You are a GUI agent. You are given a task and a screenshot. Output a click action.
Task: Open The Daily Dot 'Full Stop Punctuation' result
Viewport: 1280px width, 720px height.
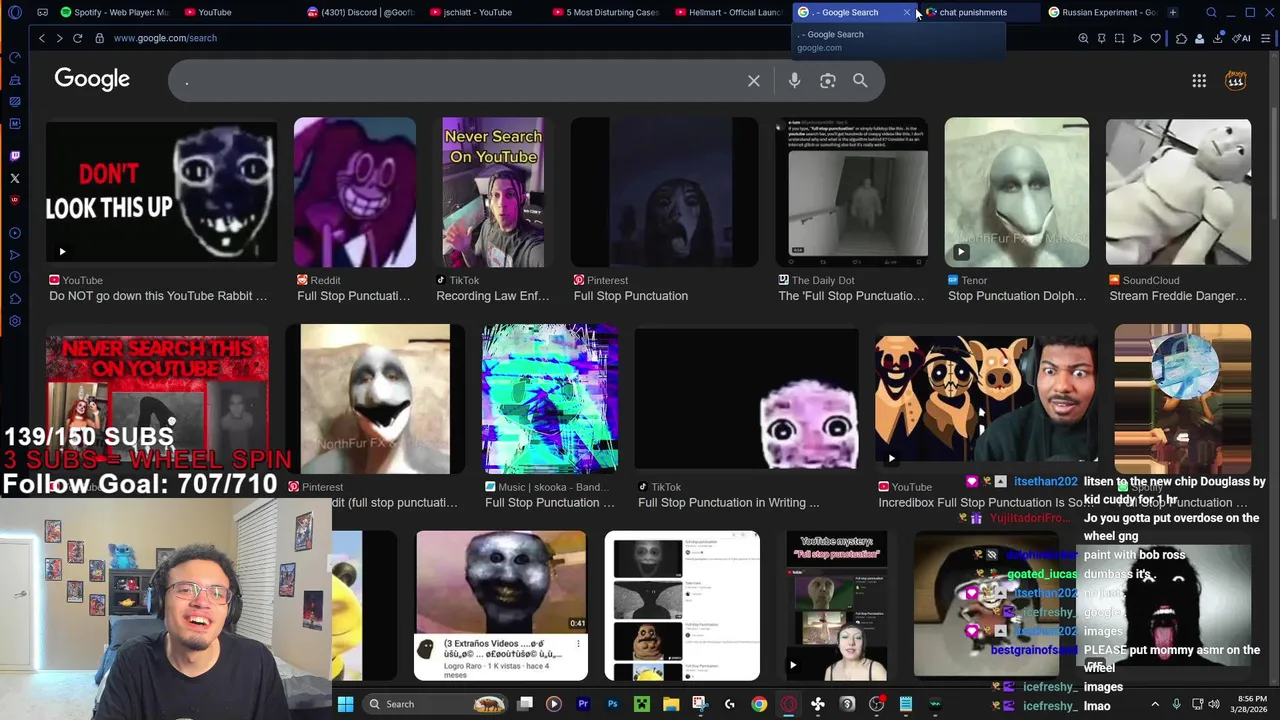[851, 296]
